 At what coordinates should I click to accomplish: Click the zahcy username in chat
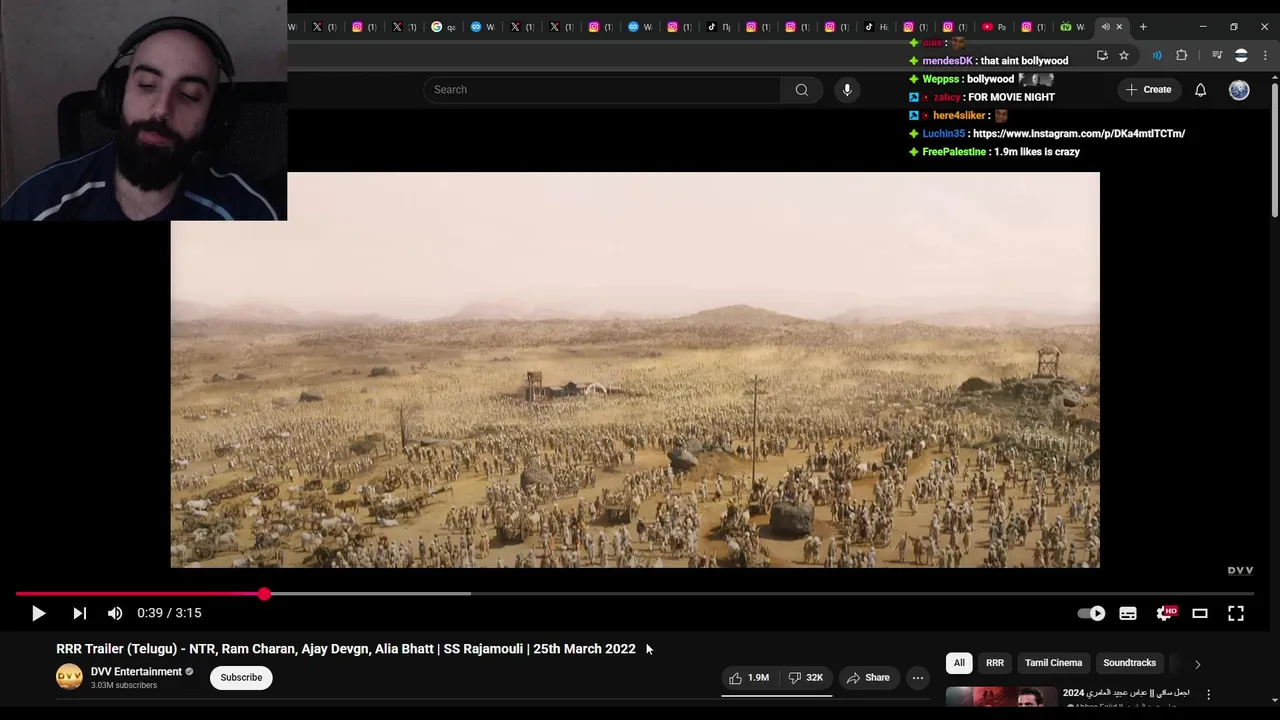coord(947,97)
